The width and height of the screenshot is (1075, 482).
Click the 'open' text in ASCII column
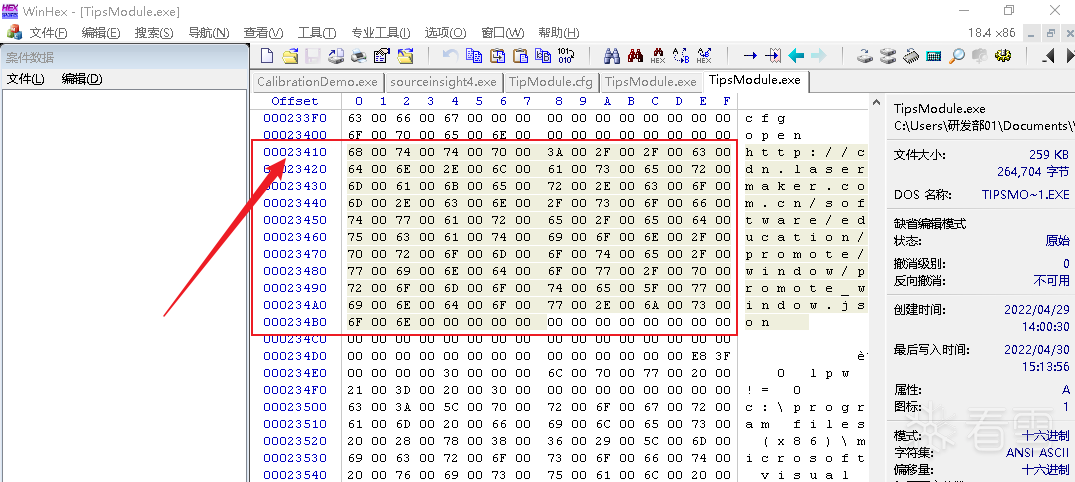773,135
